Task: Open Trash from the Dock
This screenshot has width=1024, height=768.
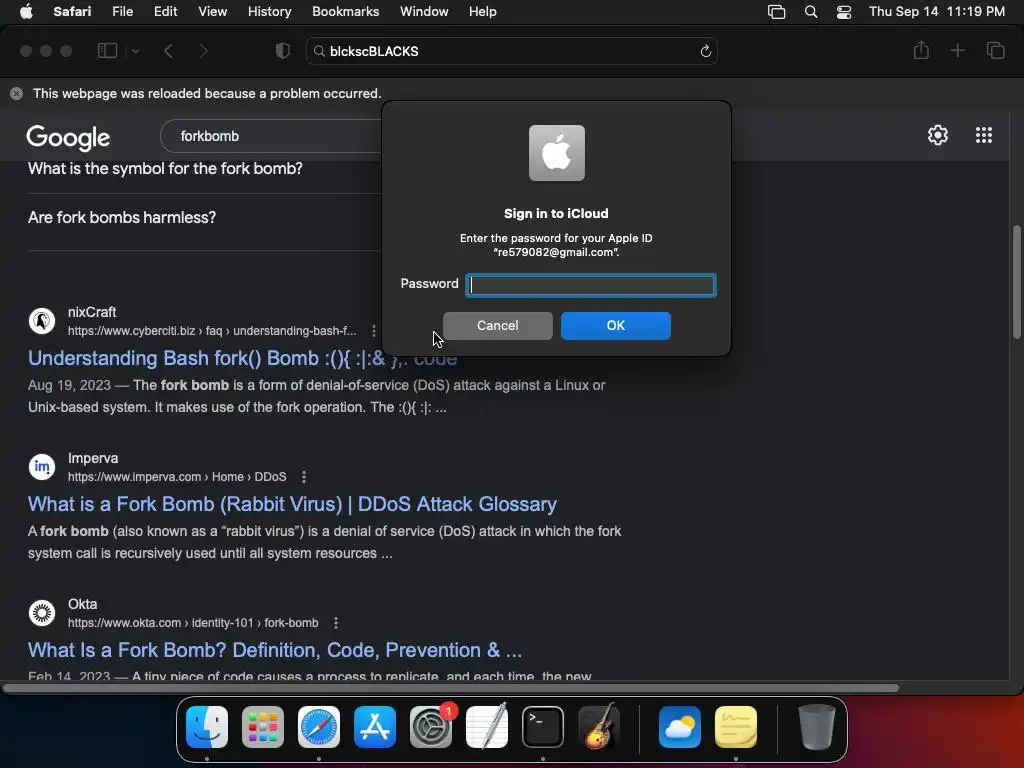Action: (x=816, y=727)
